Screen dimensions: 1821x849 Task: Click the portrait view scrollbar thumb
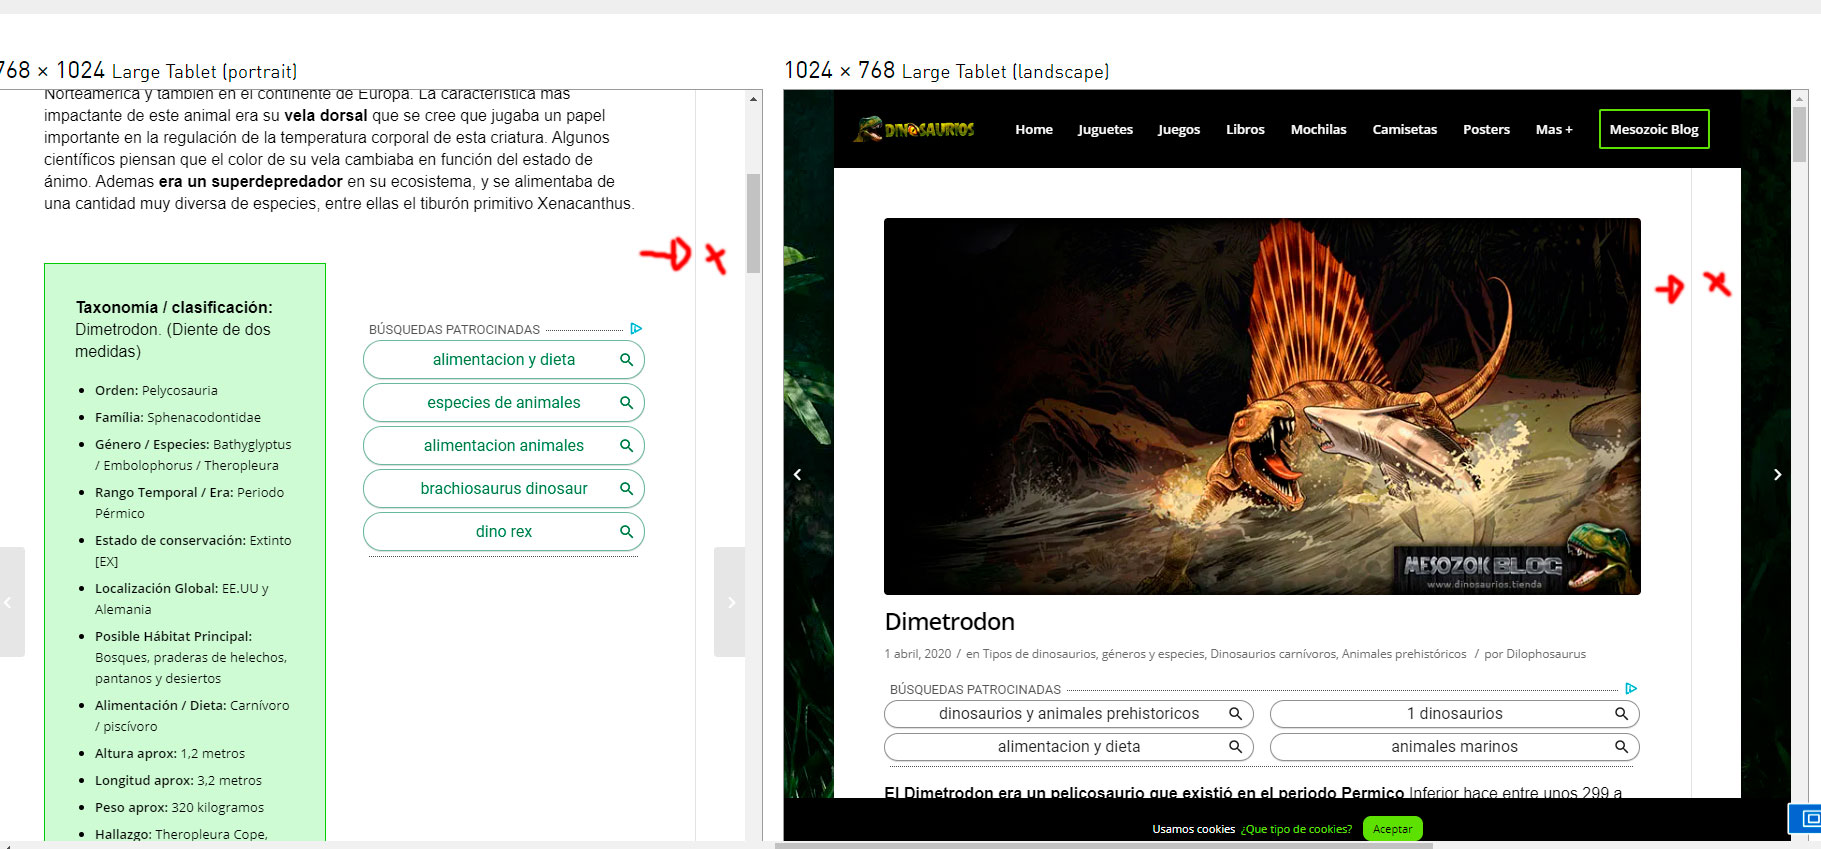[x=753, y=224]
